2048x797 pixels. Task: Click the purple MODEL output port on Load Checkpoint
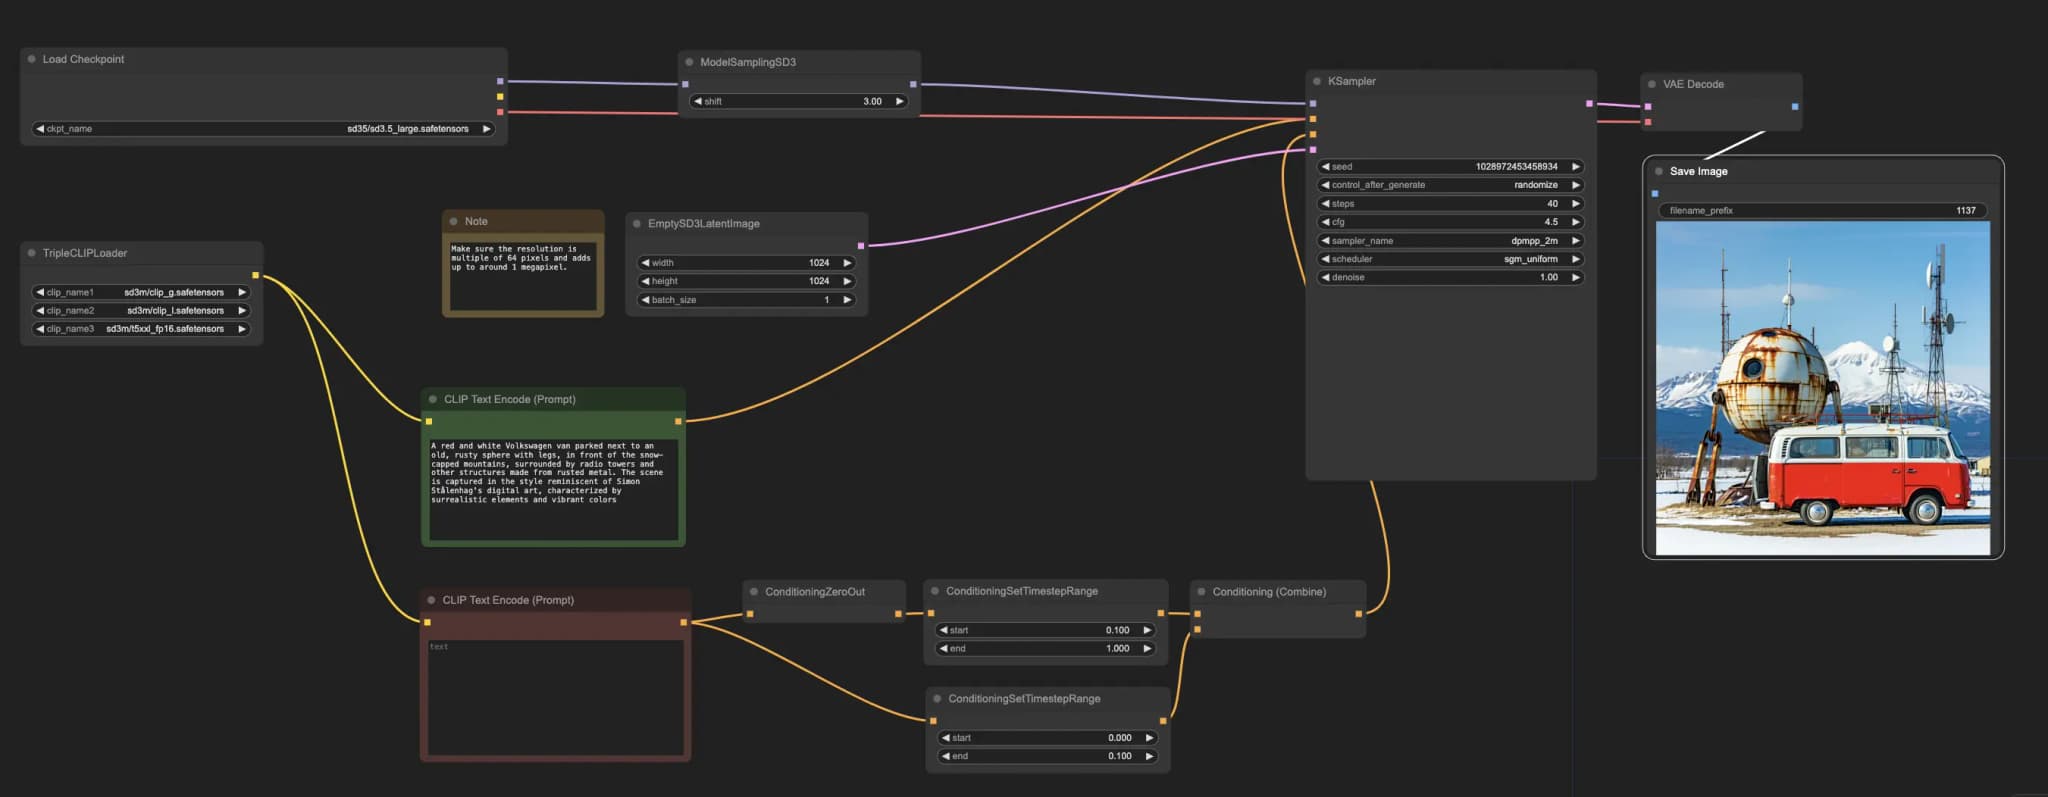(500, 81)
